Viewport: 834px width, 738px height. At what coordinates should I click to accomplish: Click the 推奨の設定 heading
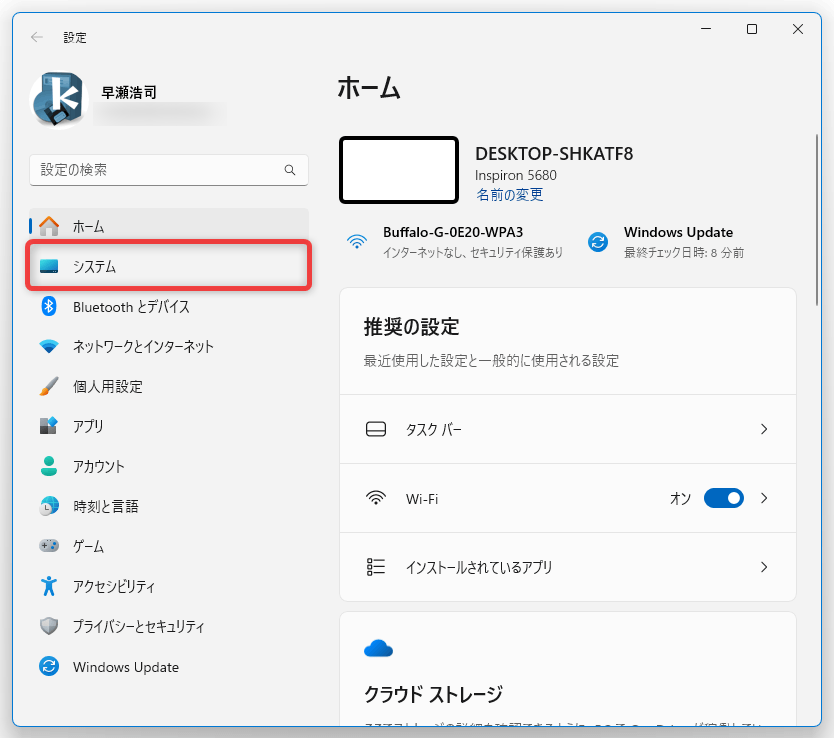pos(411,326)
